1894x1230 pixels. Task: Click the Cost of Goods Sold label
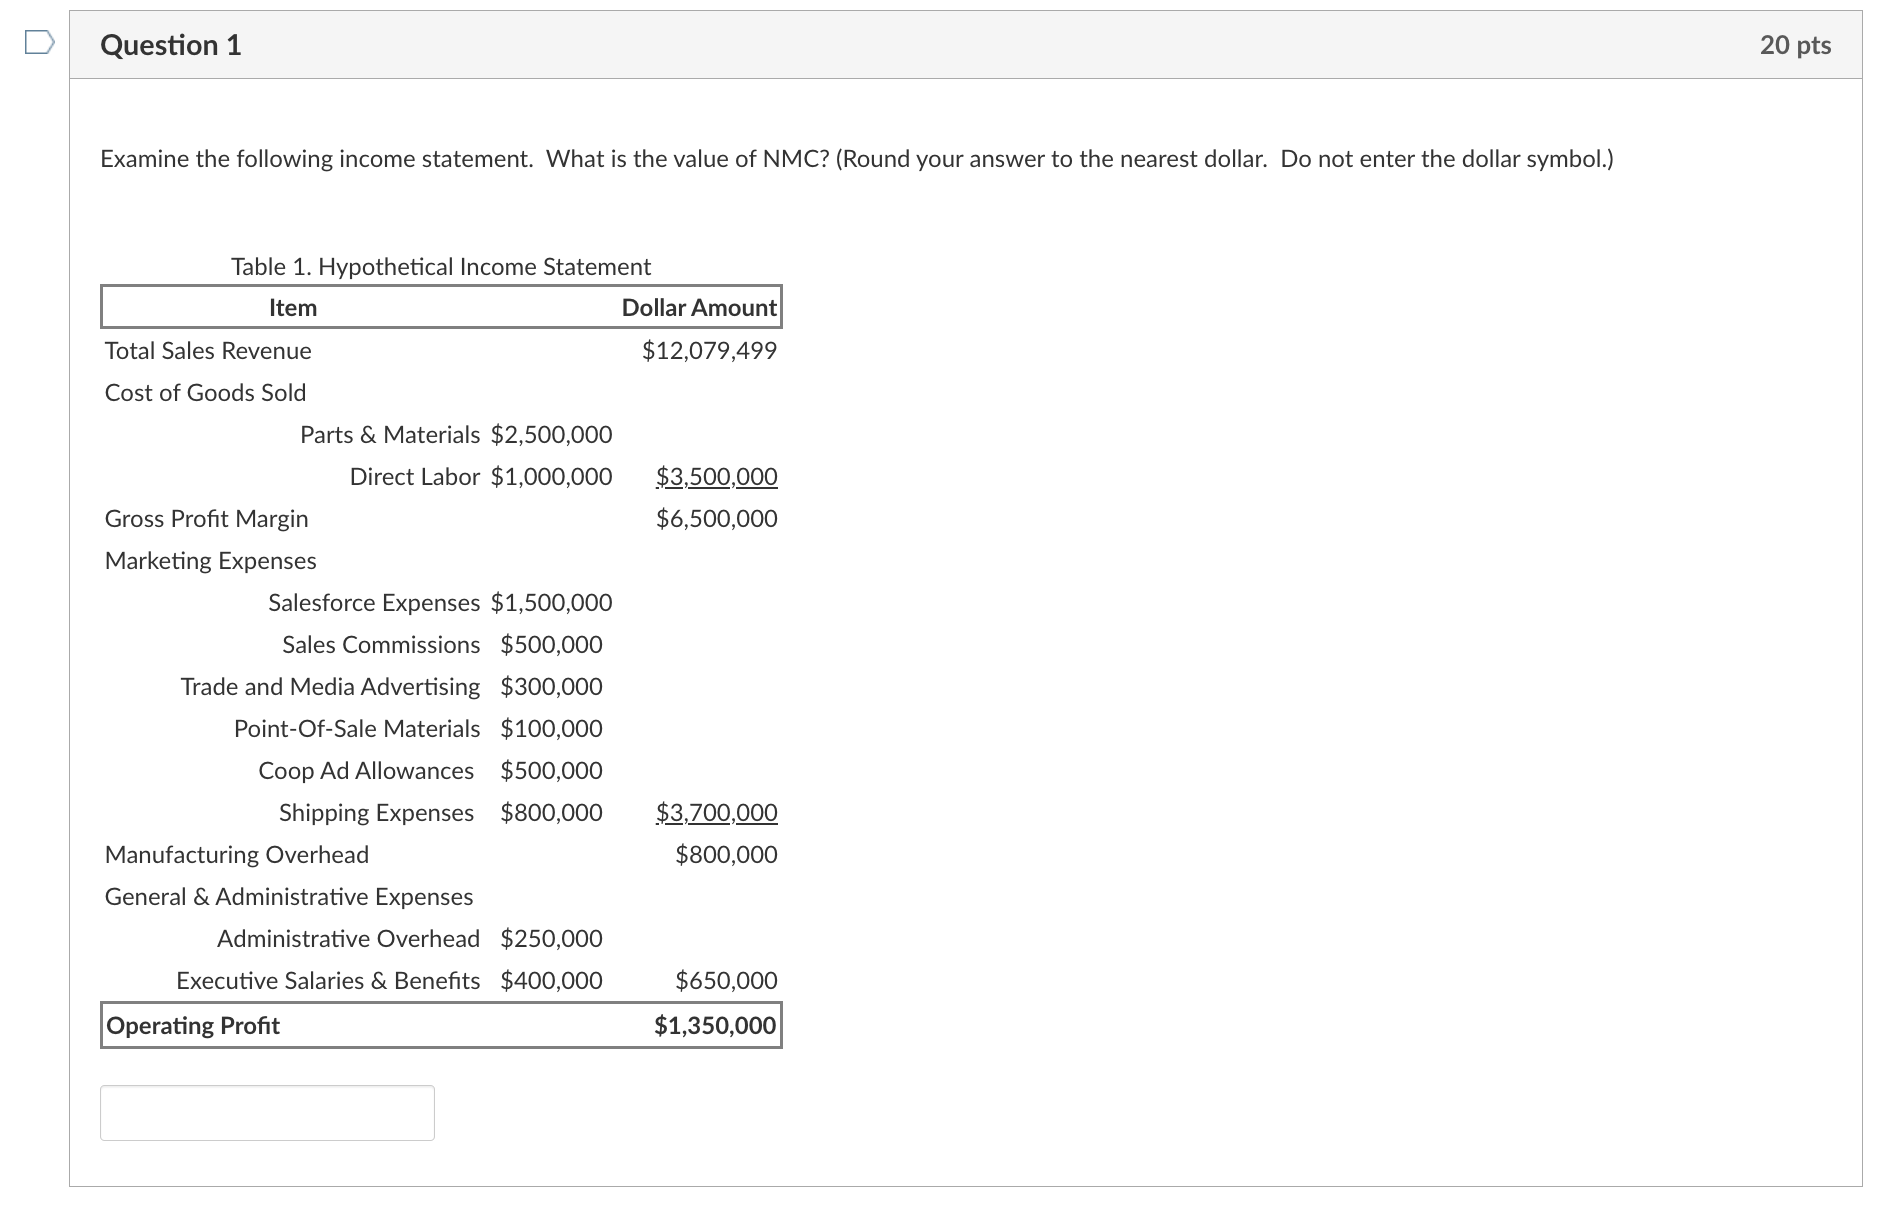pos(205,393)
